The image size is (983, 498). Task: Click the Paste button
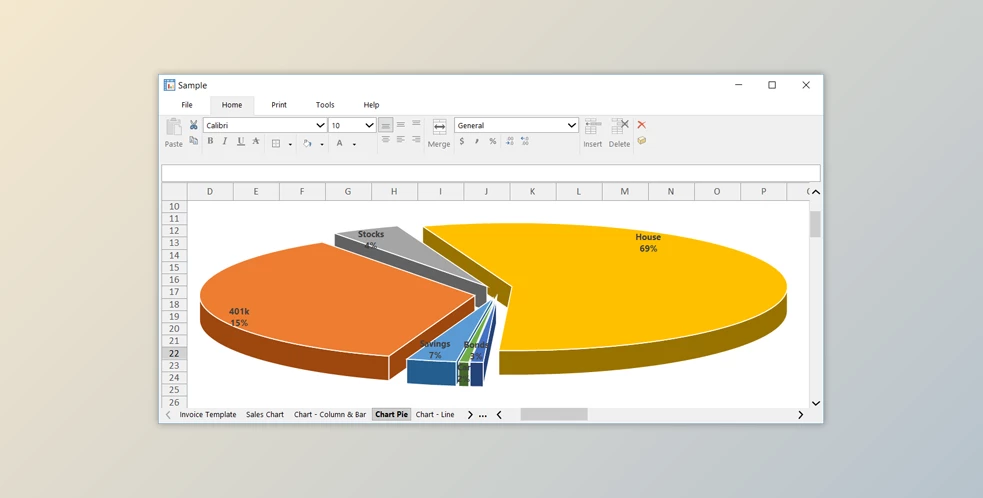click(x=174, y=133)
